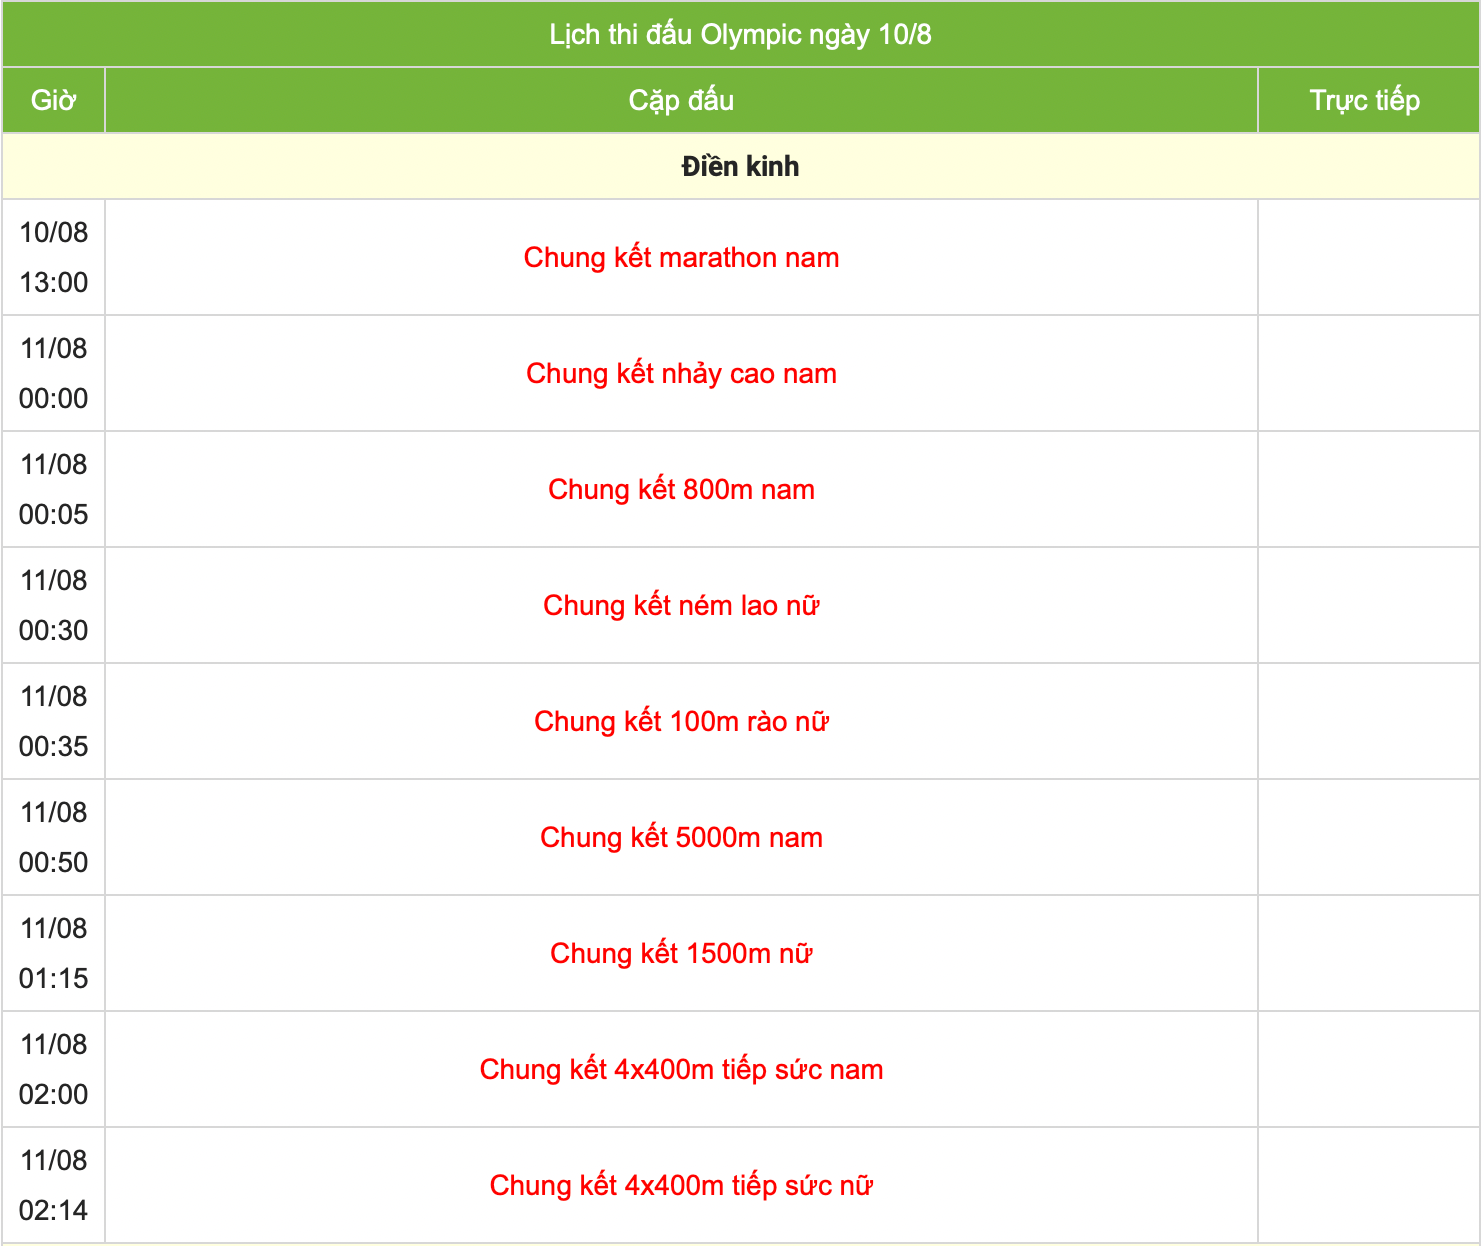The width and height of the screenshot is (1484, 1246).
Task: Click the 'Lịch thi đấu Olympic ngày 10/8' title
Action: (x=740, y=35)
